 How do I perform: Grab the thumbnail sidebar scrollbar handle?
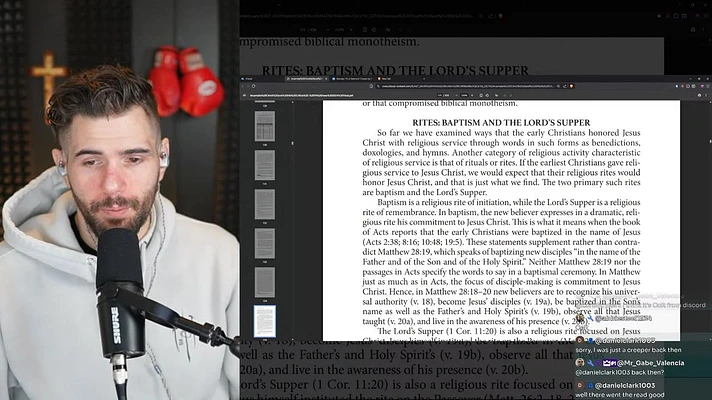pos(292,143)
